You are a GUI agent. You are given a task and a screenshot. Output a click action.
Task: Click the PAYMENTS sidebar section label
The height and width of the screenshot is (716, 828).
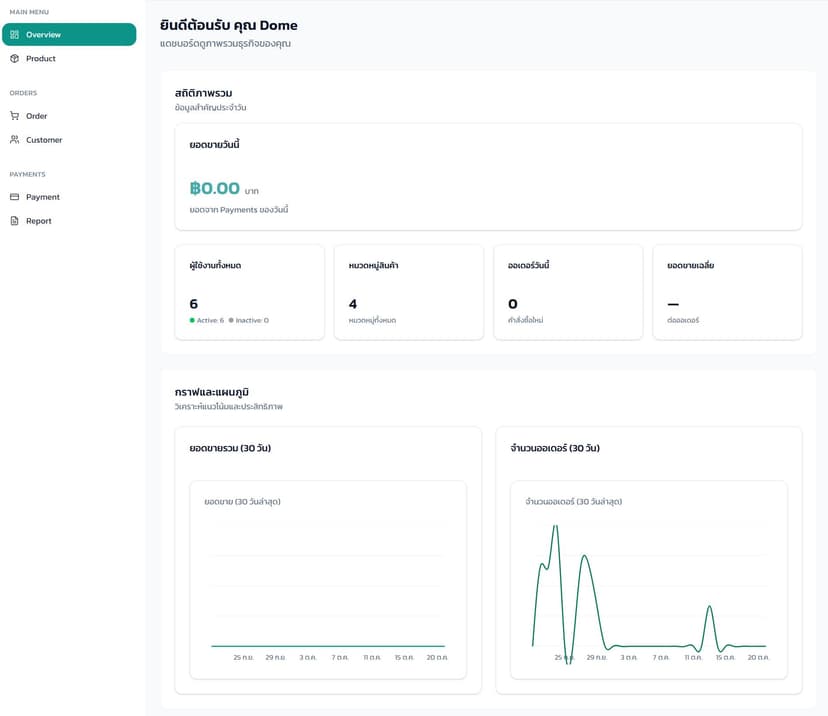point(27,174)
